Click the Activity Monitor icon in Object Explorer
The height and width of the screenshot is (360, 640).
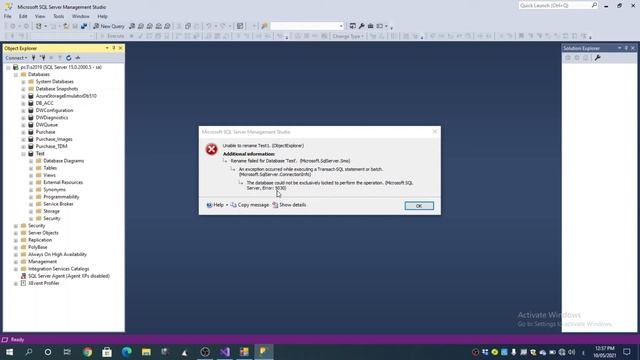tap(78, 58)
